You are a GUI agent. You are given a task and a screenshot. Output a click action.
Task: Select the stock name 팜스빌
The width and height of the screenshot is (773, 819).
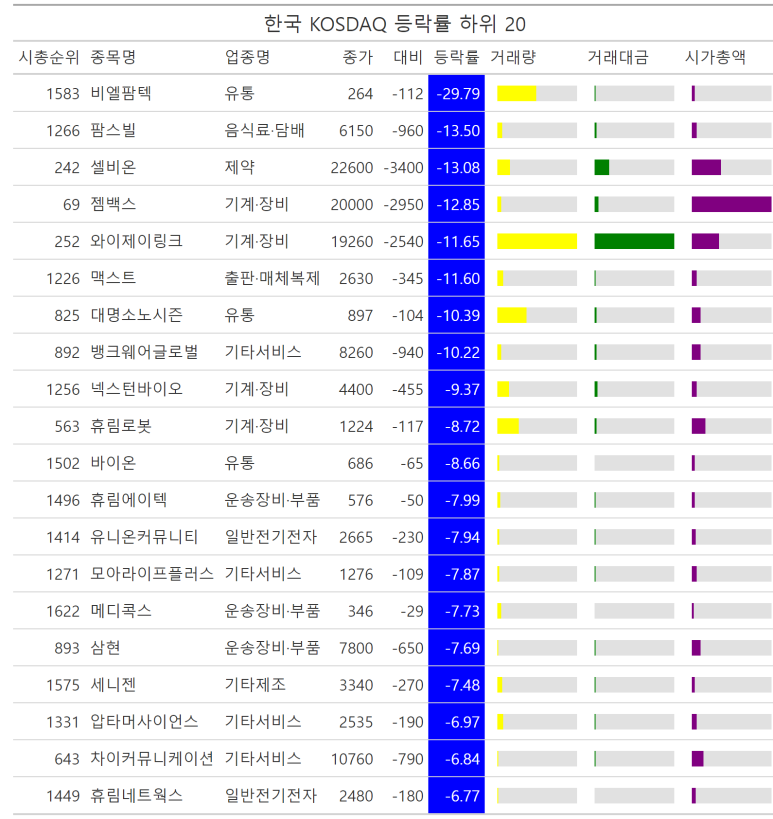pos(113,130)
